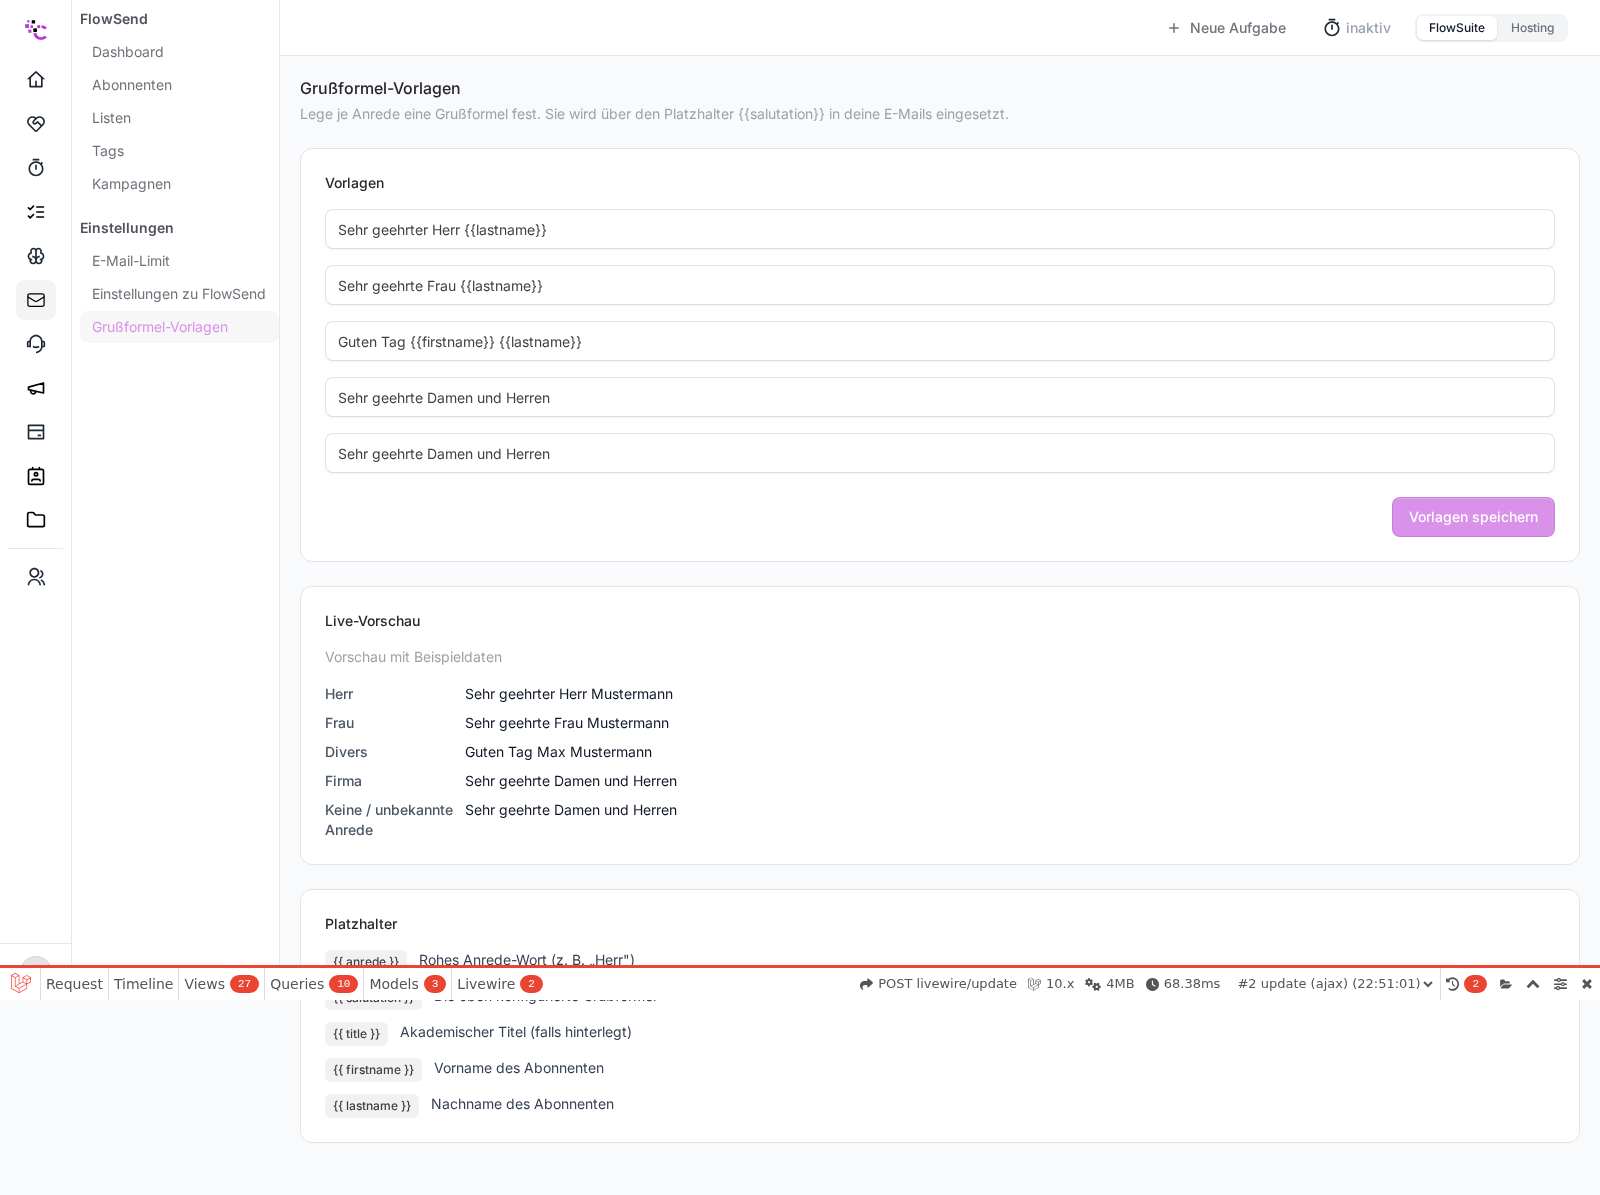Open the debugbar settings sliders icon
This screenshot has width=1600, height=1195.
[1560, 984]
